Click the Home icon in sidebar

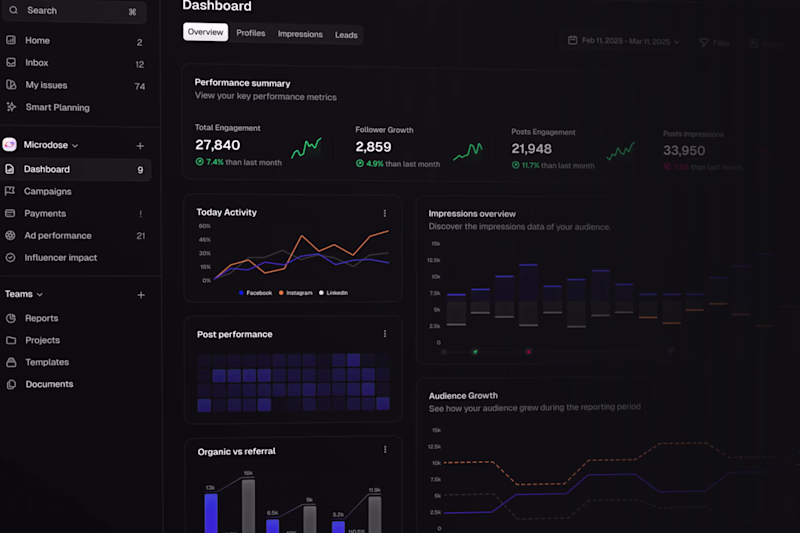[x=11, y=40]
